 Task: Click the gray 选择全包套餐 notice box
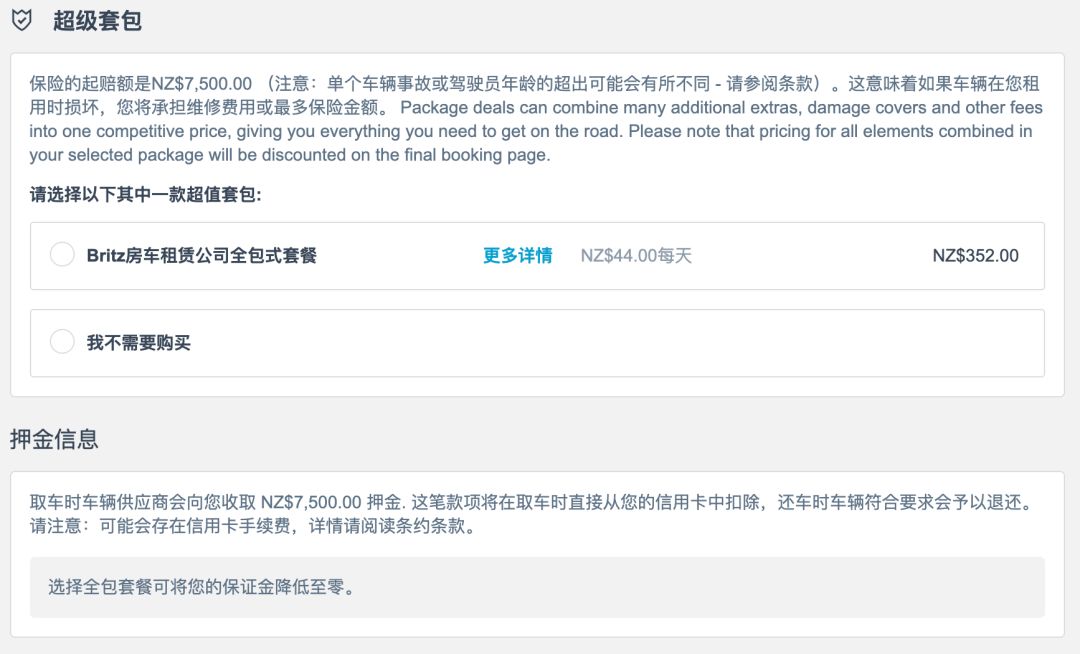click(537, 587)
